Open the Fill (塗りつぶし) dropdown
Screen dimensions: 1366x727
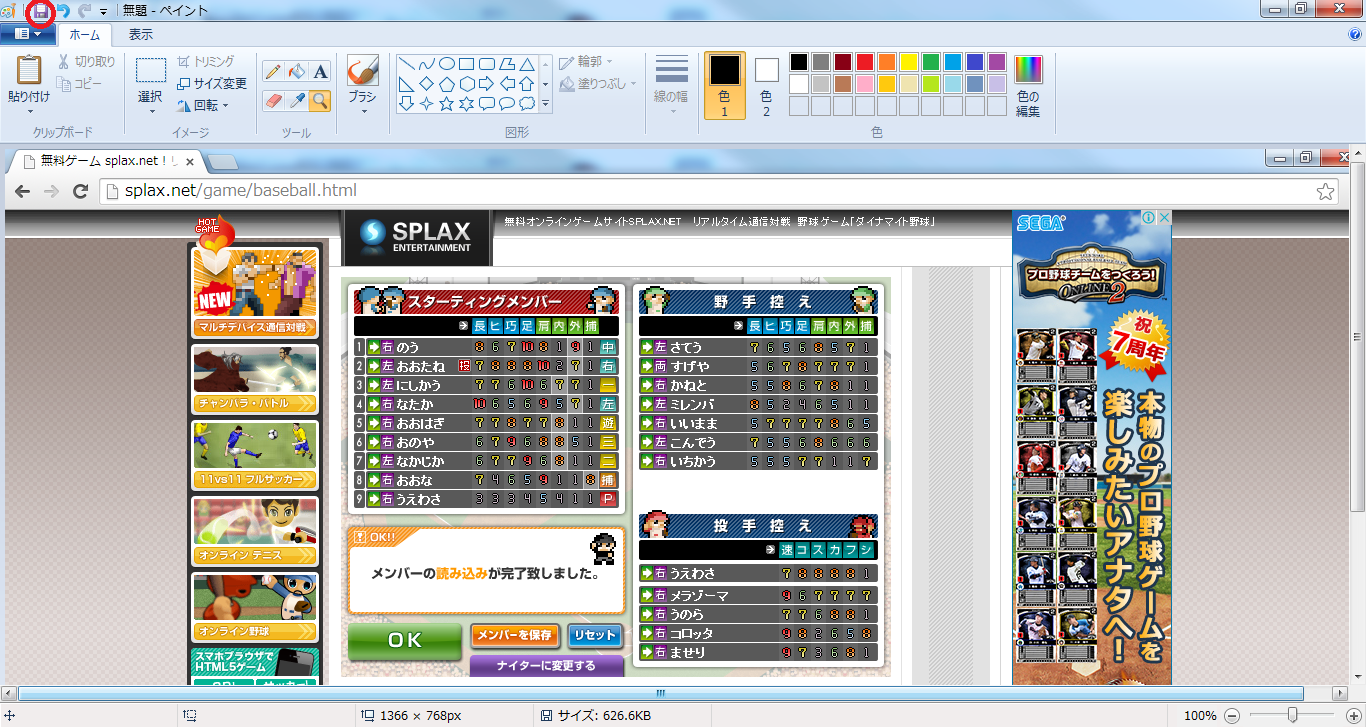pos(598,84)
